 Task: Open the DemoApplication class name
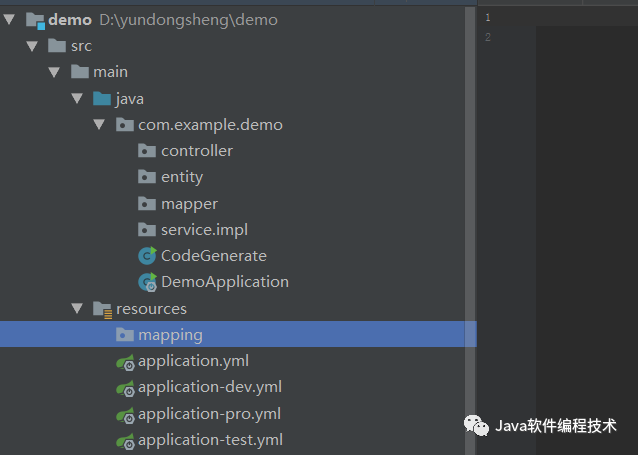point(225,282)
